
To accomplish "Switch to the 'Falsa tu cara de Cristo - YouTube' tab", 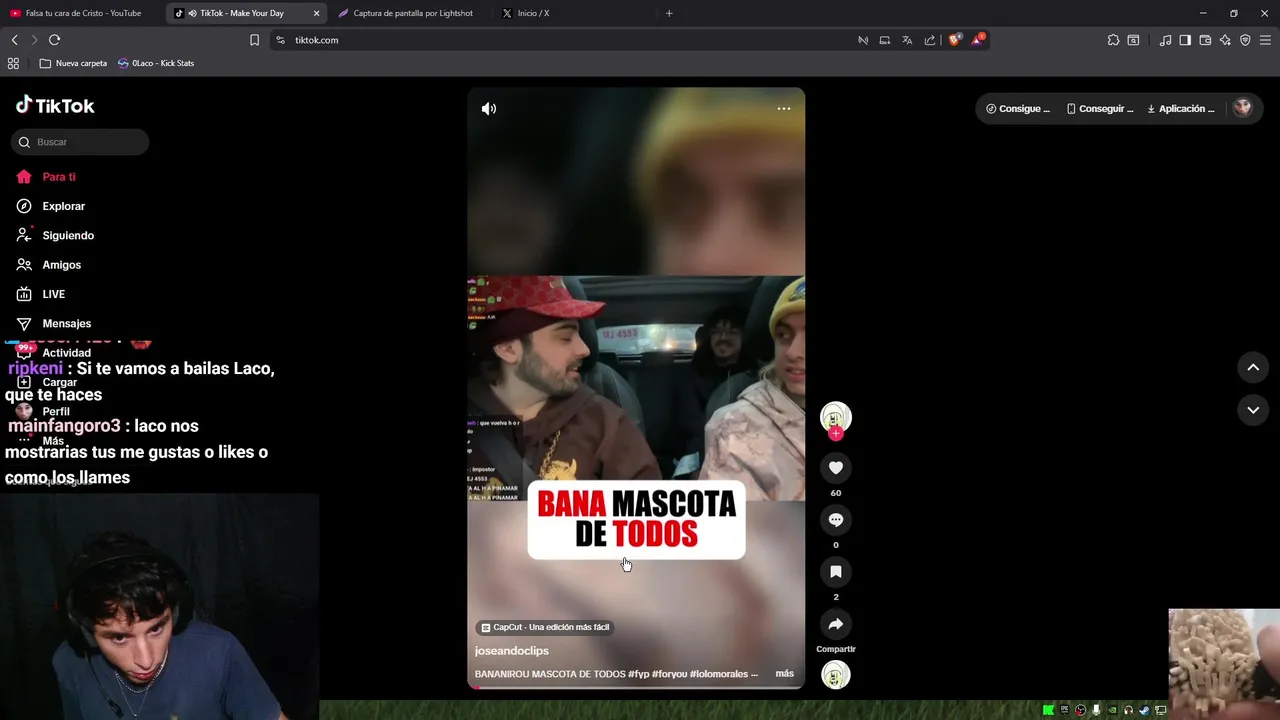I will point(83,13).
